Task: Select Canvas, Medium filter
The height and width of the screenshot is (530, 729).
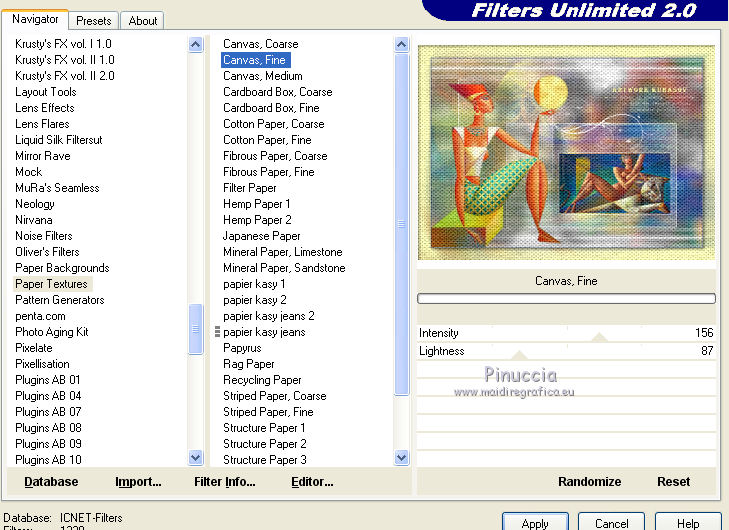Action: pos(262,76)
